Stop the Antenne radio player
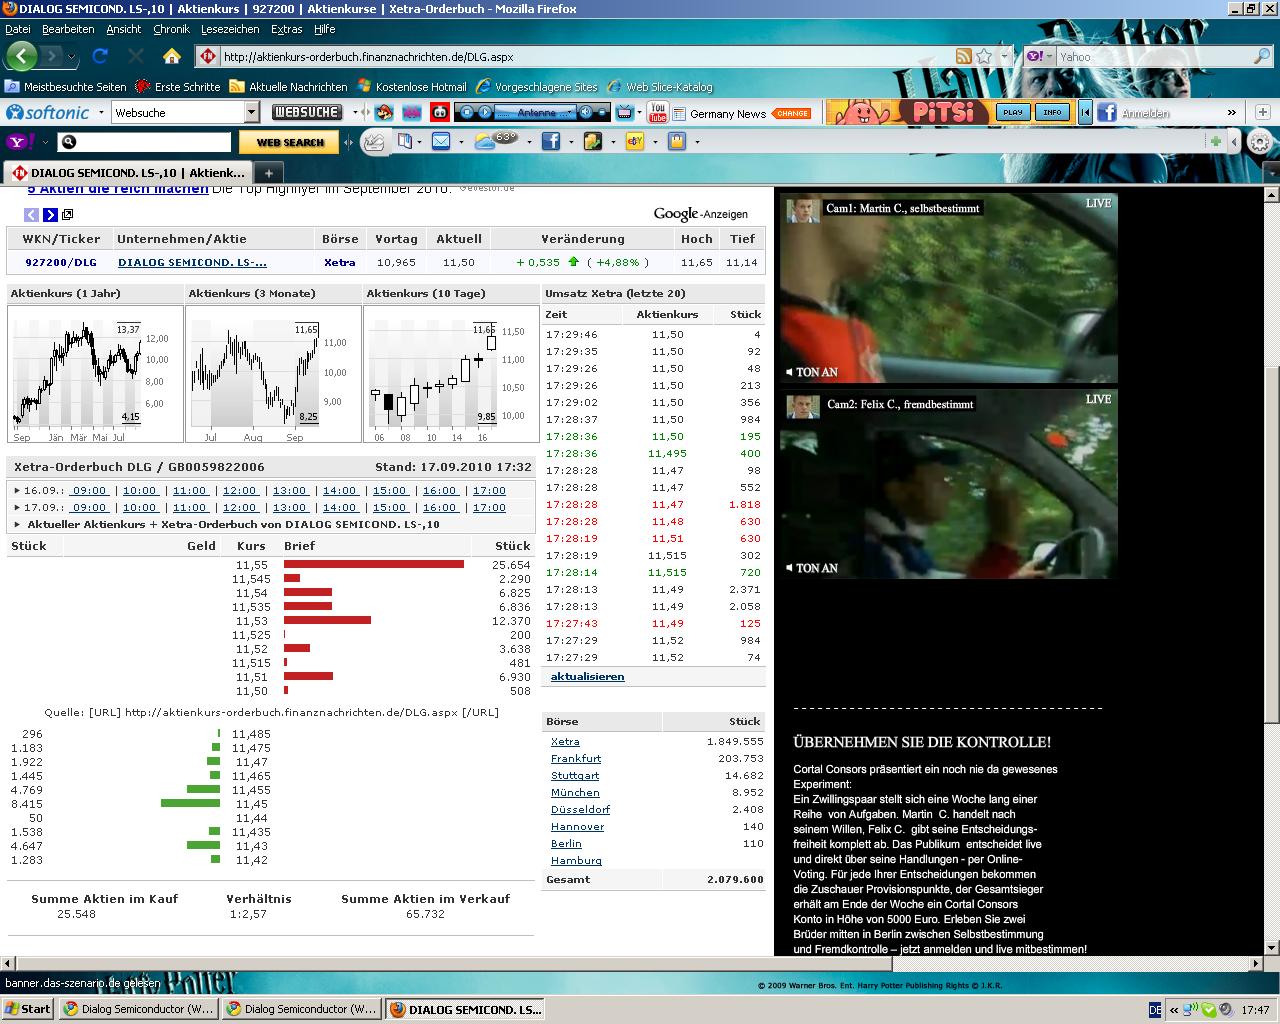This screenshot has height=1024, width=1280. [x=465, y=113]
